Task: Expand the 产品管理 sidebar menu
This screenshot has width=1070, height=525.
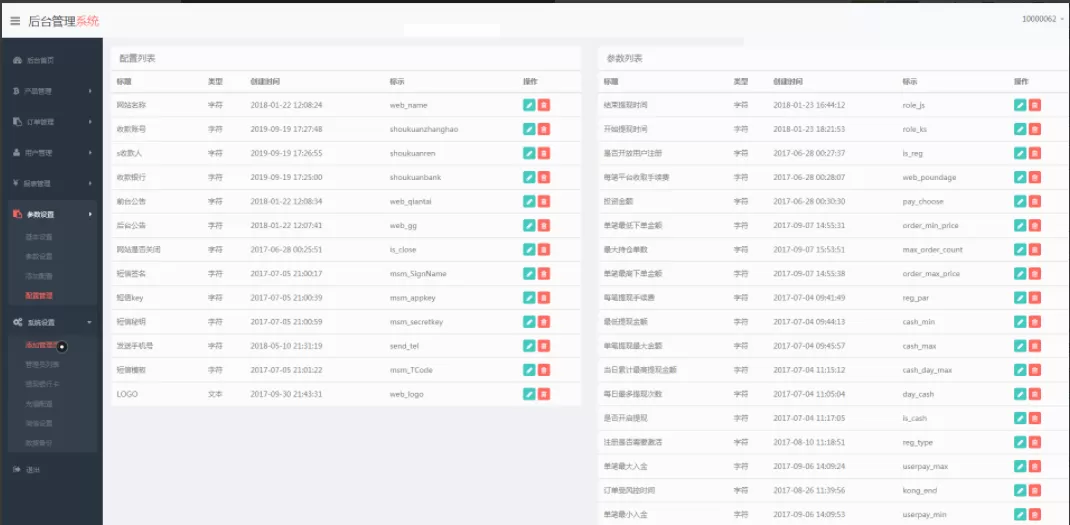Action: 50,91
